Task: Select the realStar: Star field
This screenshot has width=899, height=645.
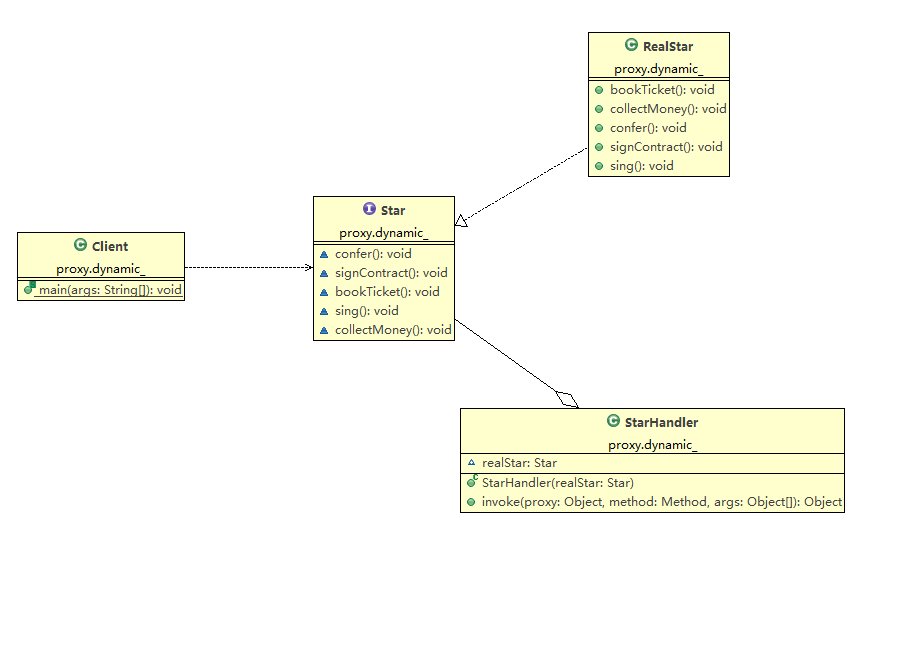Action: coord(519,463)
